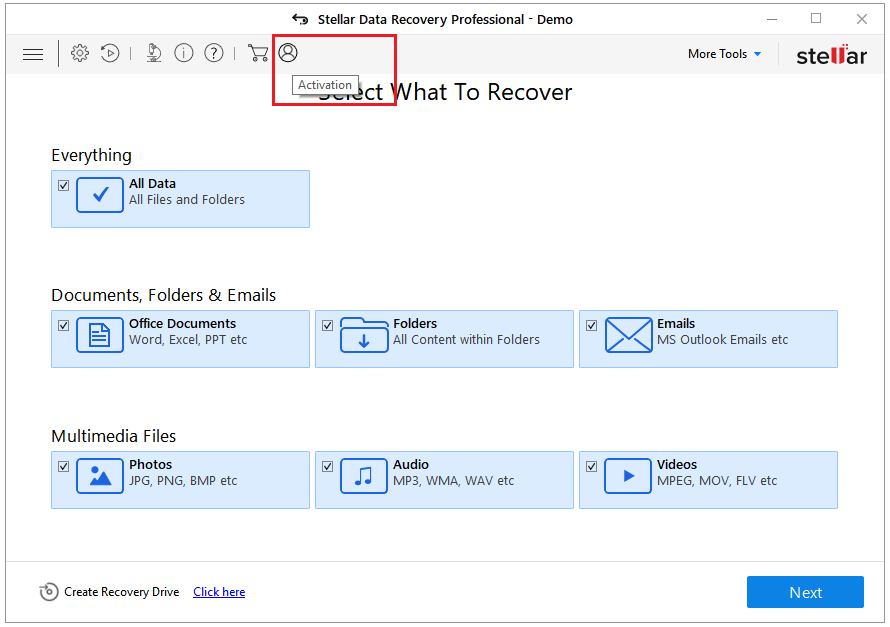Image resolution: width=890 pixels, height=627 pixels.
Task: Uncheck the Emails checkbox
Action: (591, 326)
